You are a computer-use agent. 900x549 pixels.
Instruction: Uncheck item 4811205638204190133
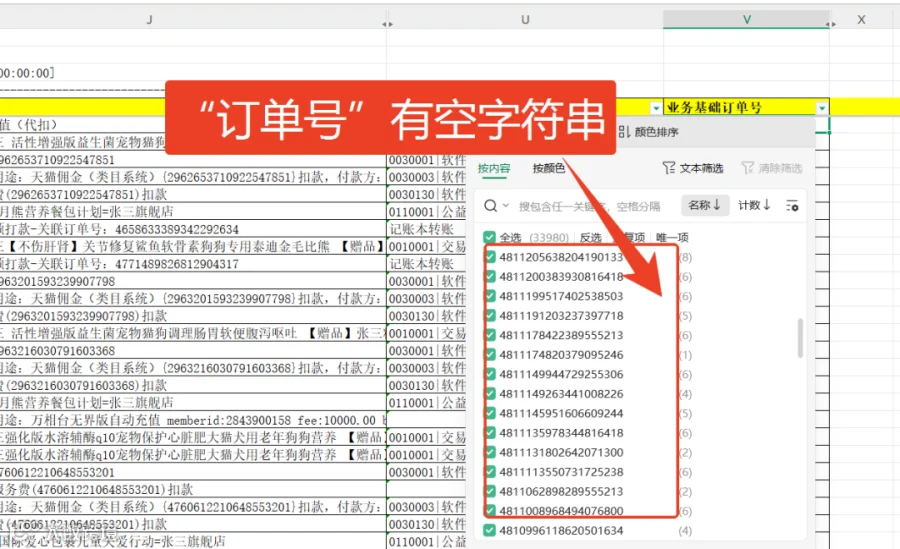490,257
